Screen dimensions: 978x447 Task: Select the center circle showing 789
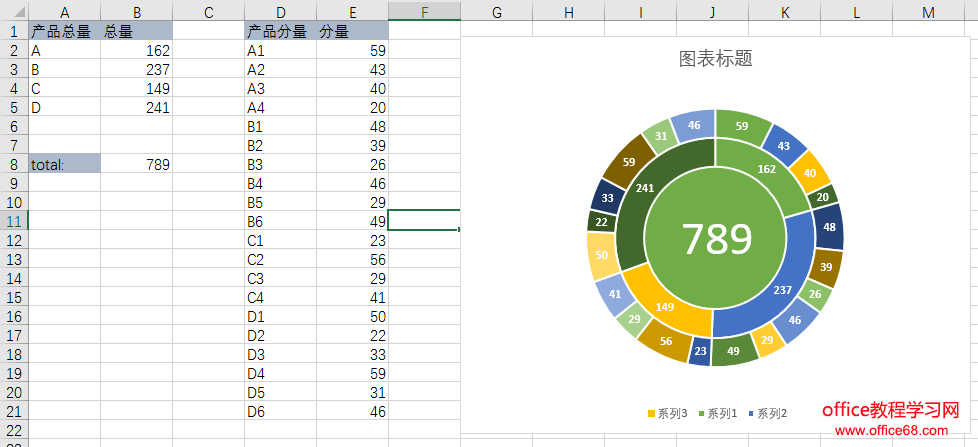715,239
